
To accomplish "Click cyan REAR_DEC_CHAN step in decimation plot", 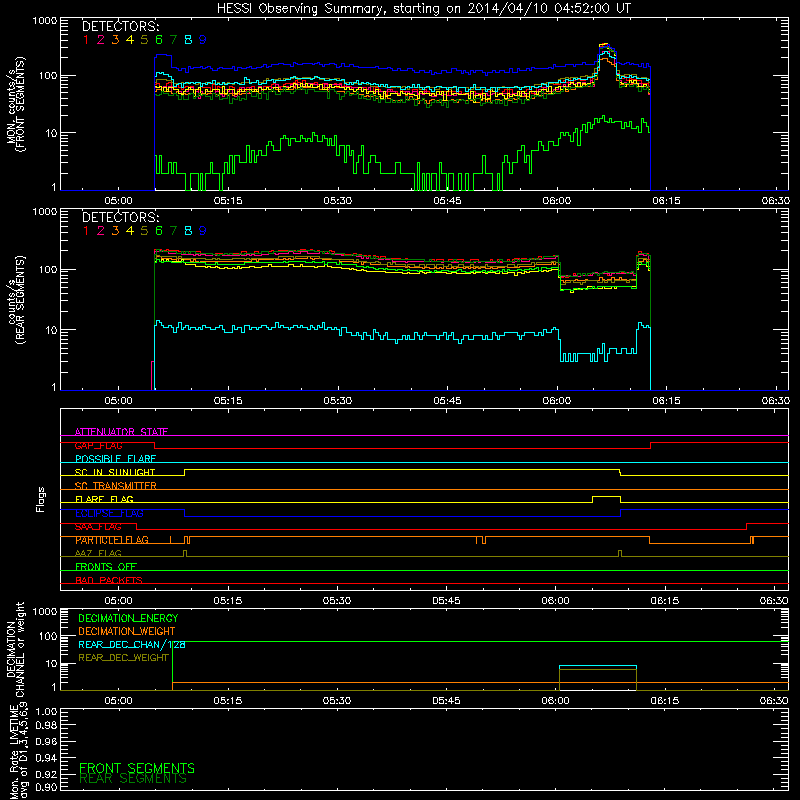I will (x=597, y=666).
